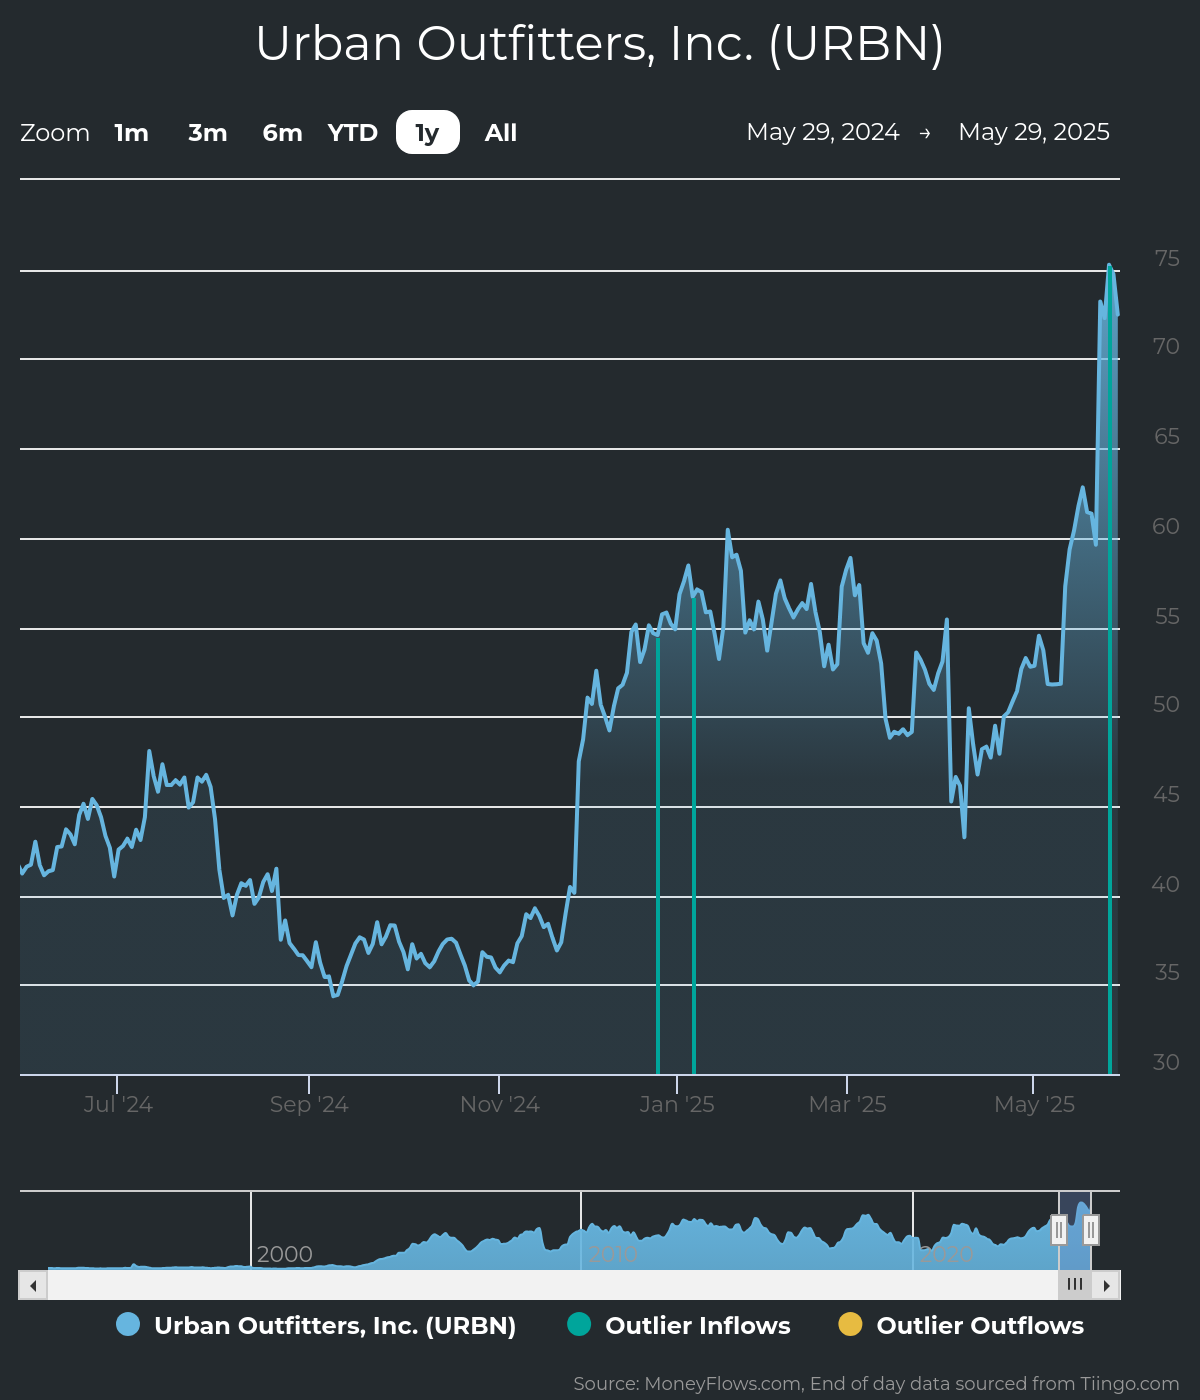The width and height of the screenshot is (1200, 1400).
Task: Click the yellow Outlier Outflows legend marker
Action: (x=850, y=1324)
